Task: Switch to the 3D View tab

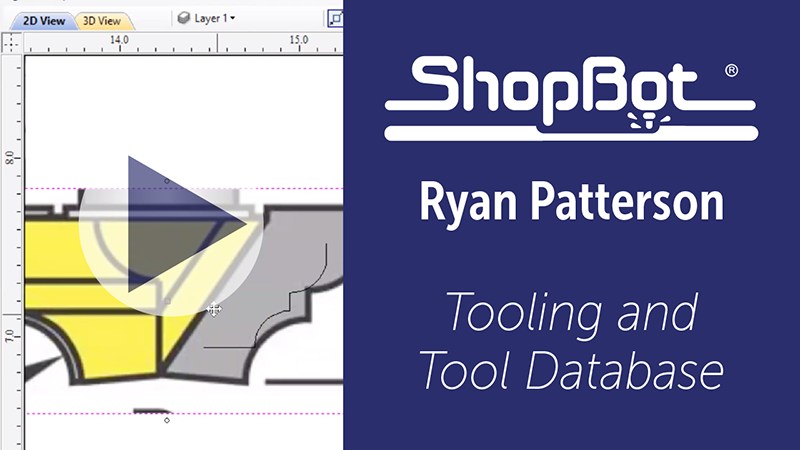Action: tap(102, 21)
